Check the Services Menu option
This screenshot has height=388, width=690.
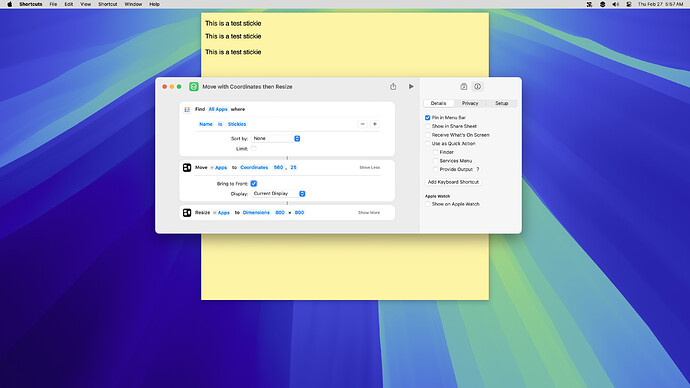point(435,161)
